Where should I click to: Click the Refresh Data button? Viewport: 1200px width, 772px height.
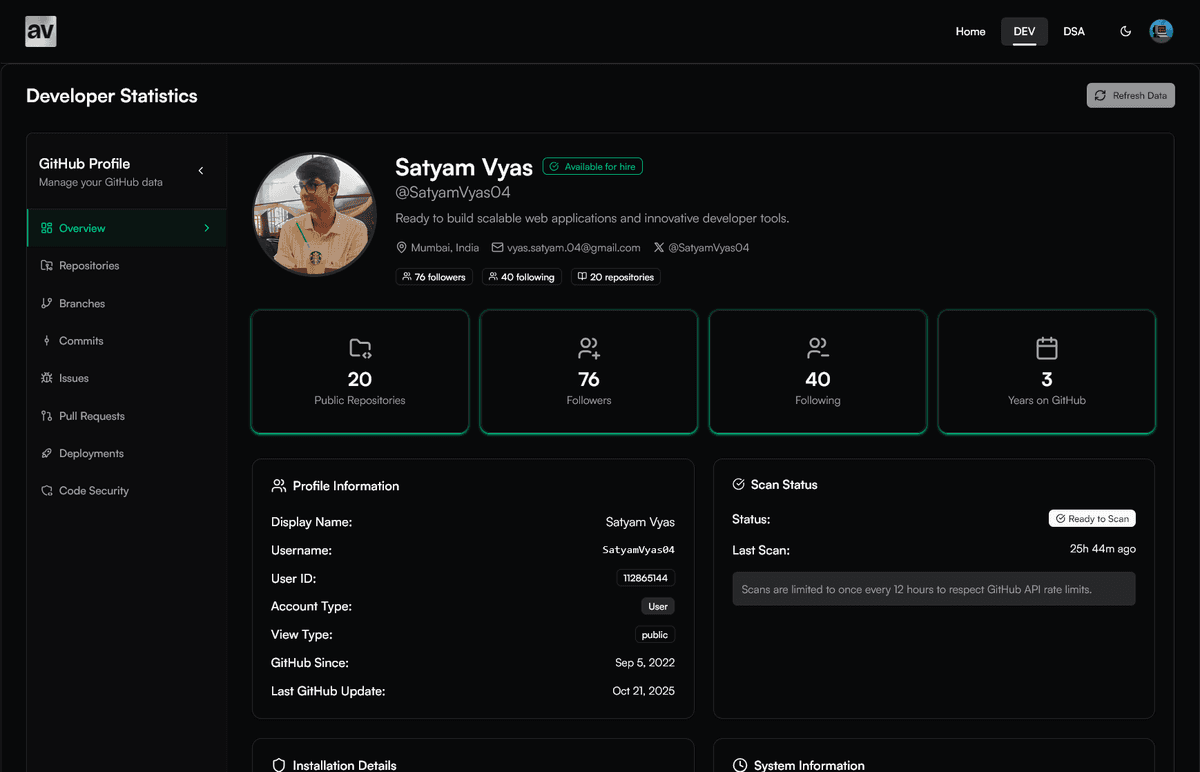click(1130, 95)
